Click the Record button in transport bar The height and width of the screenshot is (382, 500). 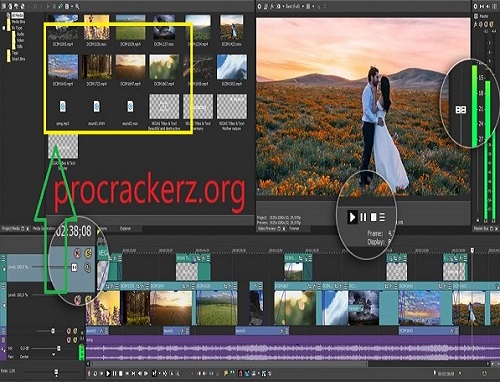pyautogui.click(x=89, y=374)
